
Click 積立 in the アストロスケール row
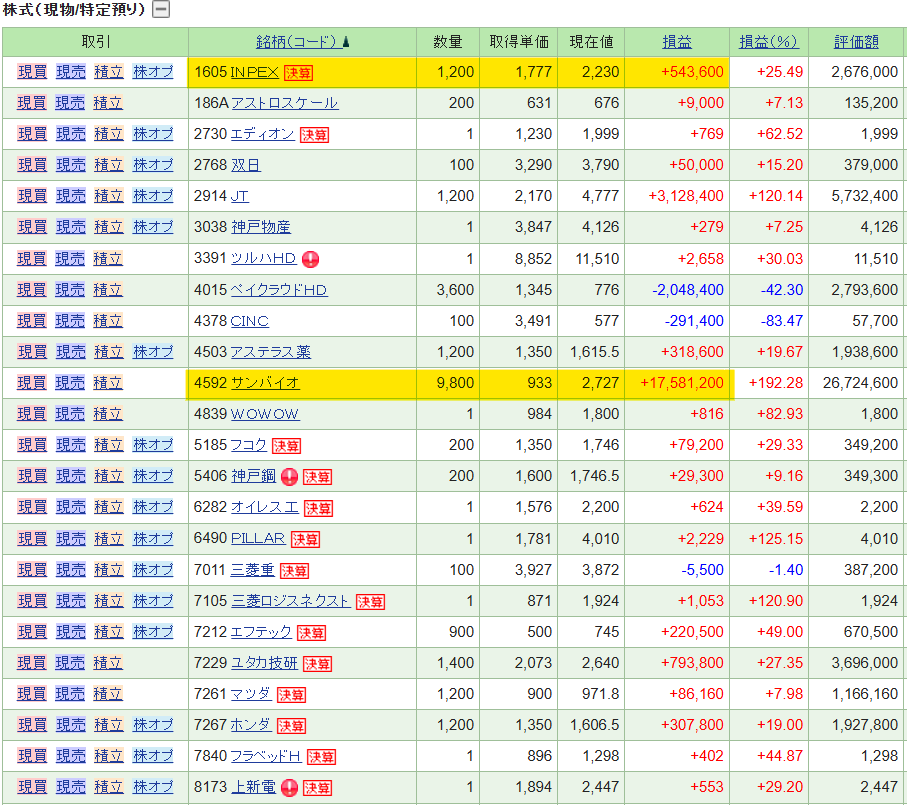point(108,103)
